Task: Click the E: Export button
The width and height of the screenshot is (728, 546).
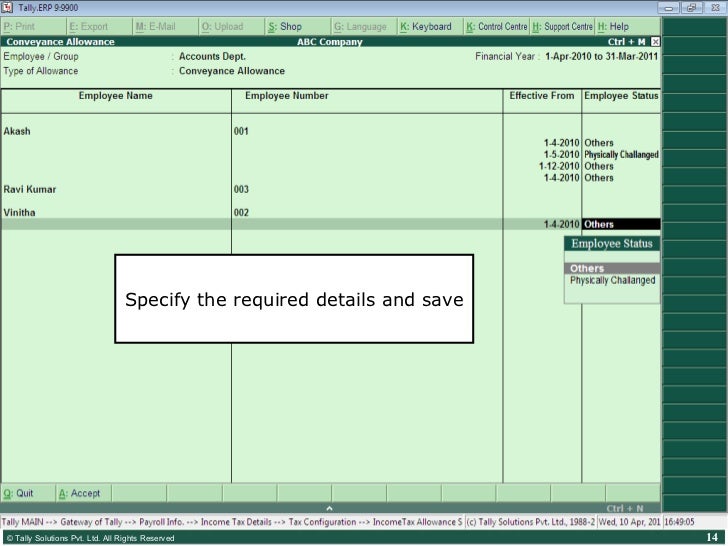Action: click(x=99, y=27)
